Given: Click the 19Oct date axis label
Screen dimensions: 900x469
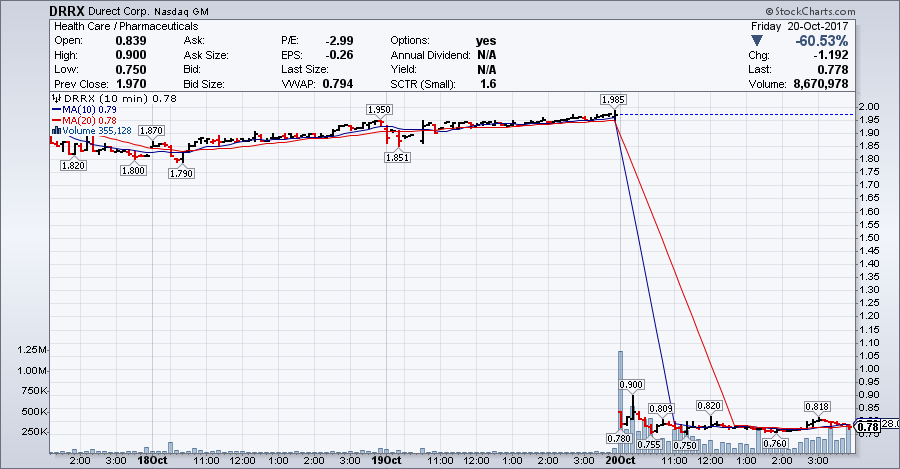Looking at the screenshot, I should [386, 460].
